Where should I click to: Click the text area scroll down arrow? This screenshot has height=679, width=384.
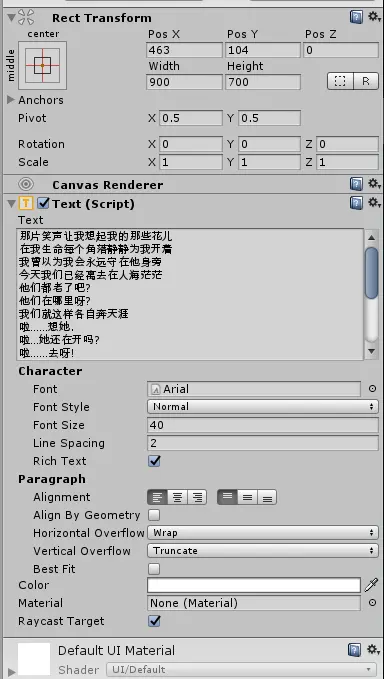coord(371,351)
